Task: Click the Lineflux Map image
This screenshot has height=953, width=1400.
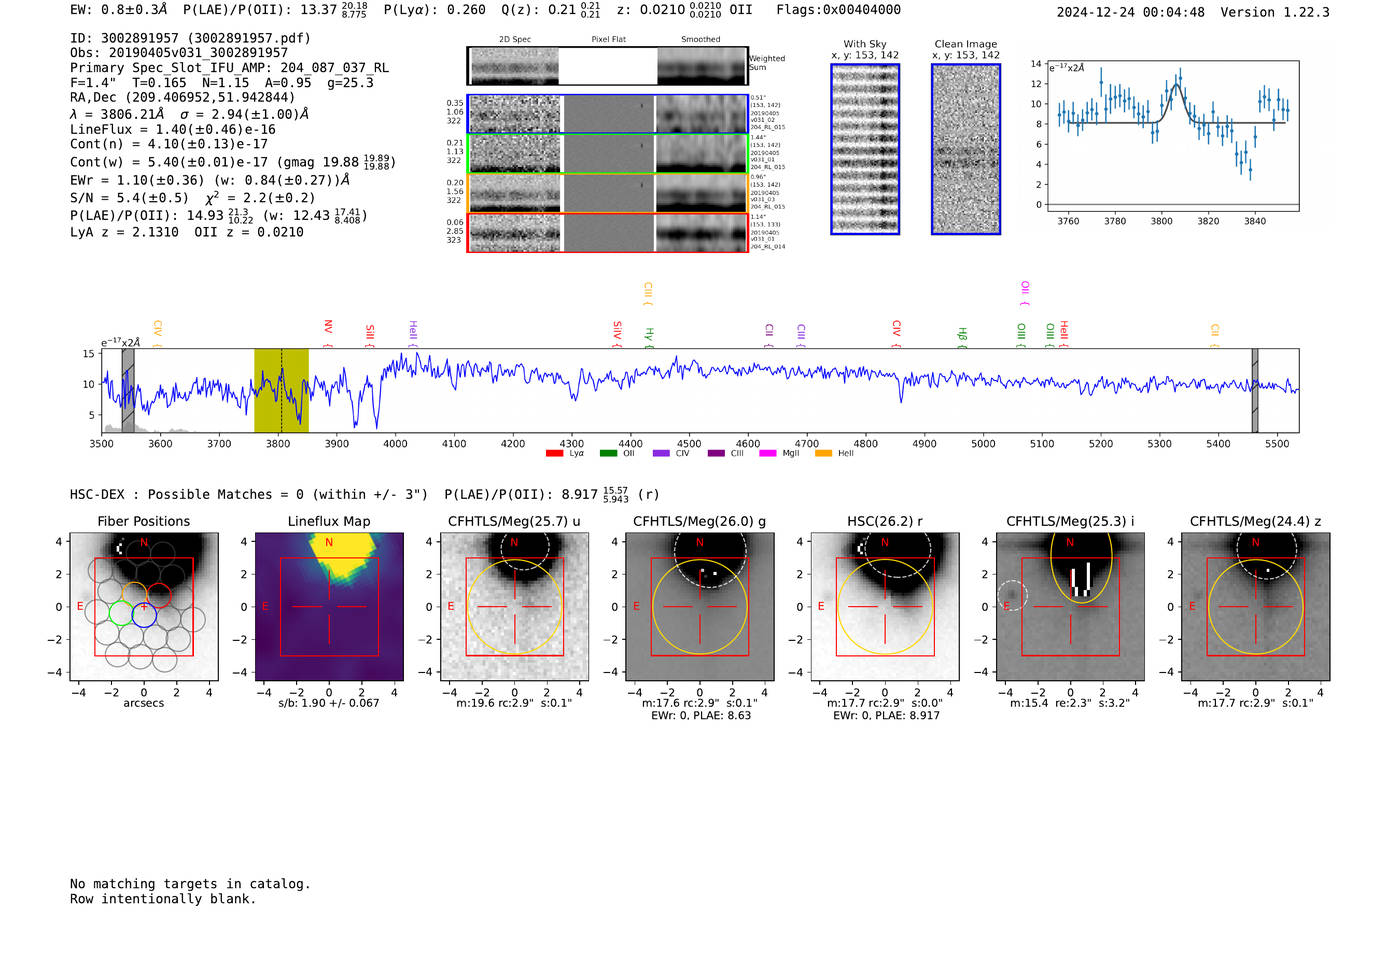Action: point(329,607)
